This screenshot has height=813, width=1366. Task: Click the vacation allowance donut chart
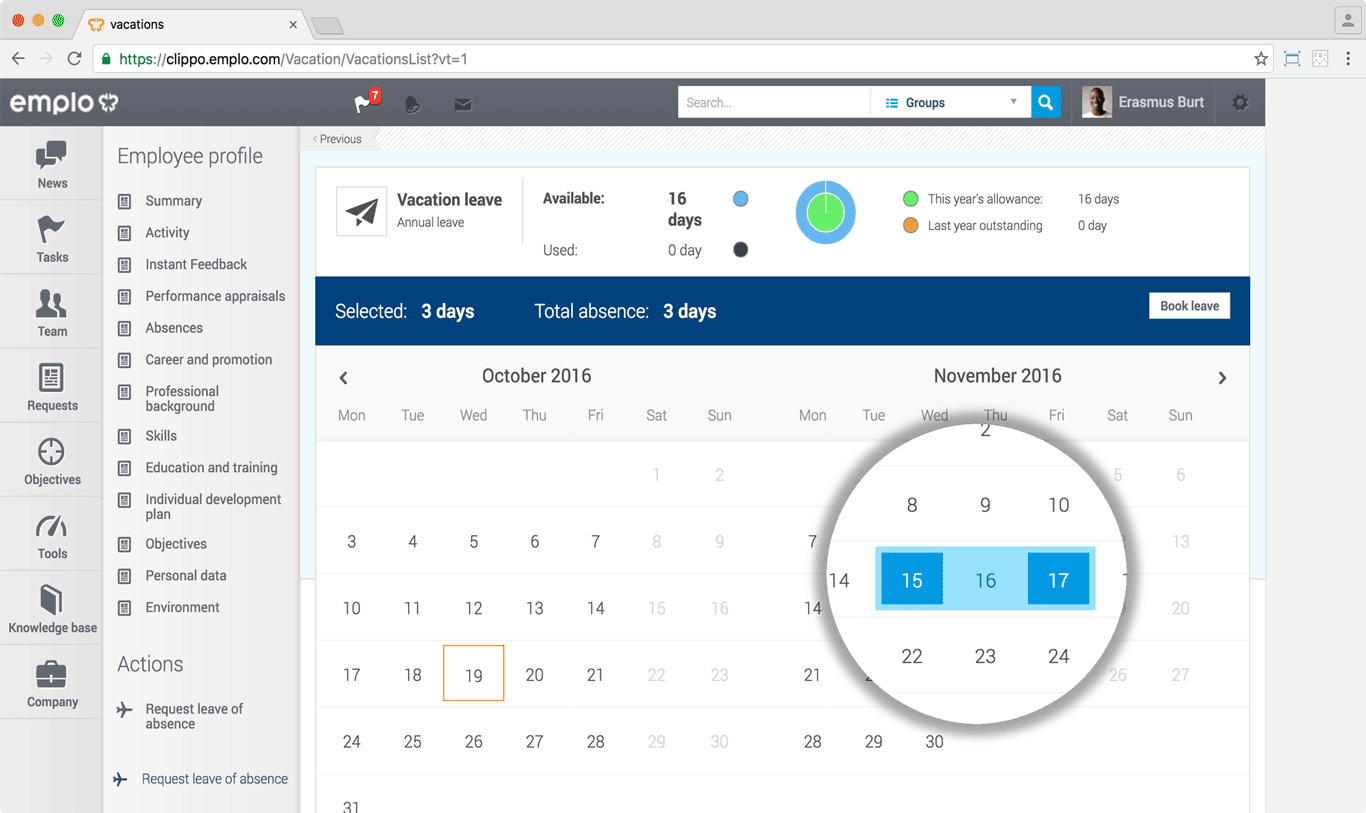tap(825, 212)
